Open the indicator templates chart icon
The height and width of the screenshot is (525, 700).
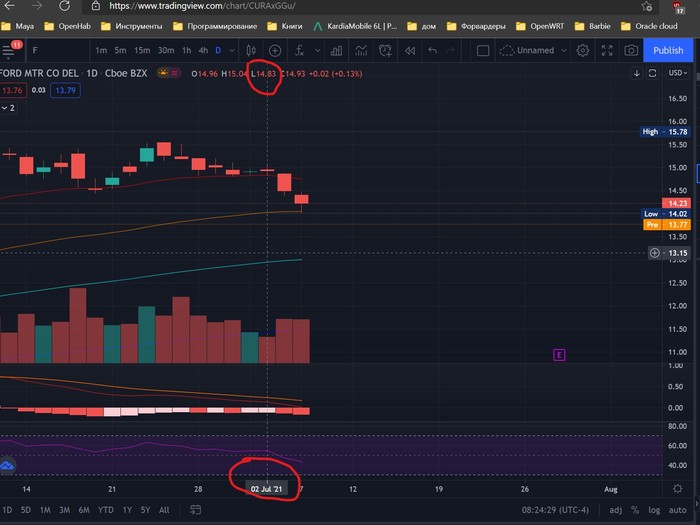tap(361, 50)
